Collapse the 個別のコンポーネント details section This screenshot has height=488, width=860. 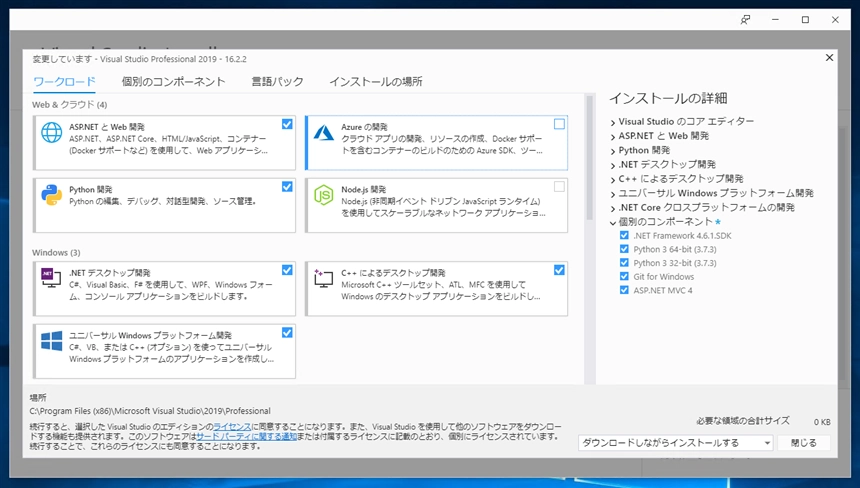pos(613,223)
